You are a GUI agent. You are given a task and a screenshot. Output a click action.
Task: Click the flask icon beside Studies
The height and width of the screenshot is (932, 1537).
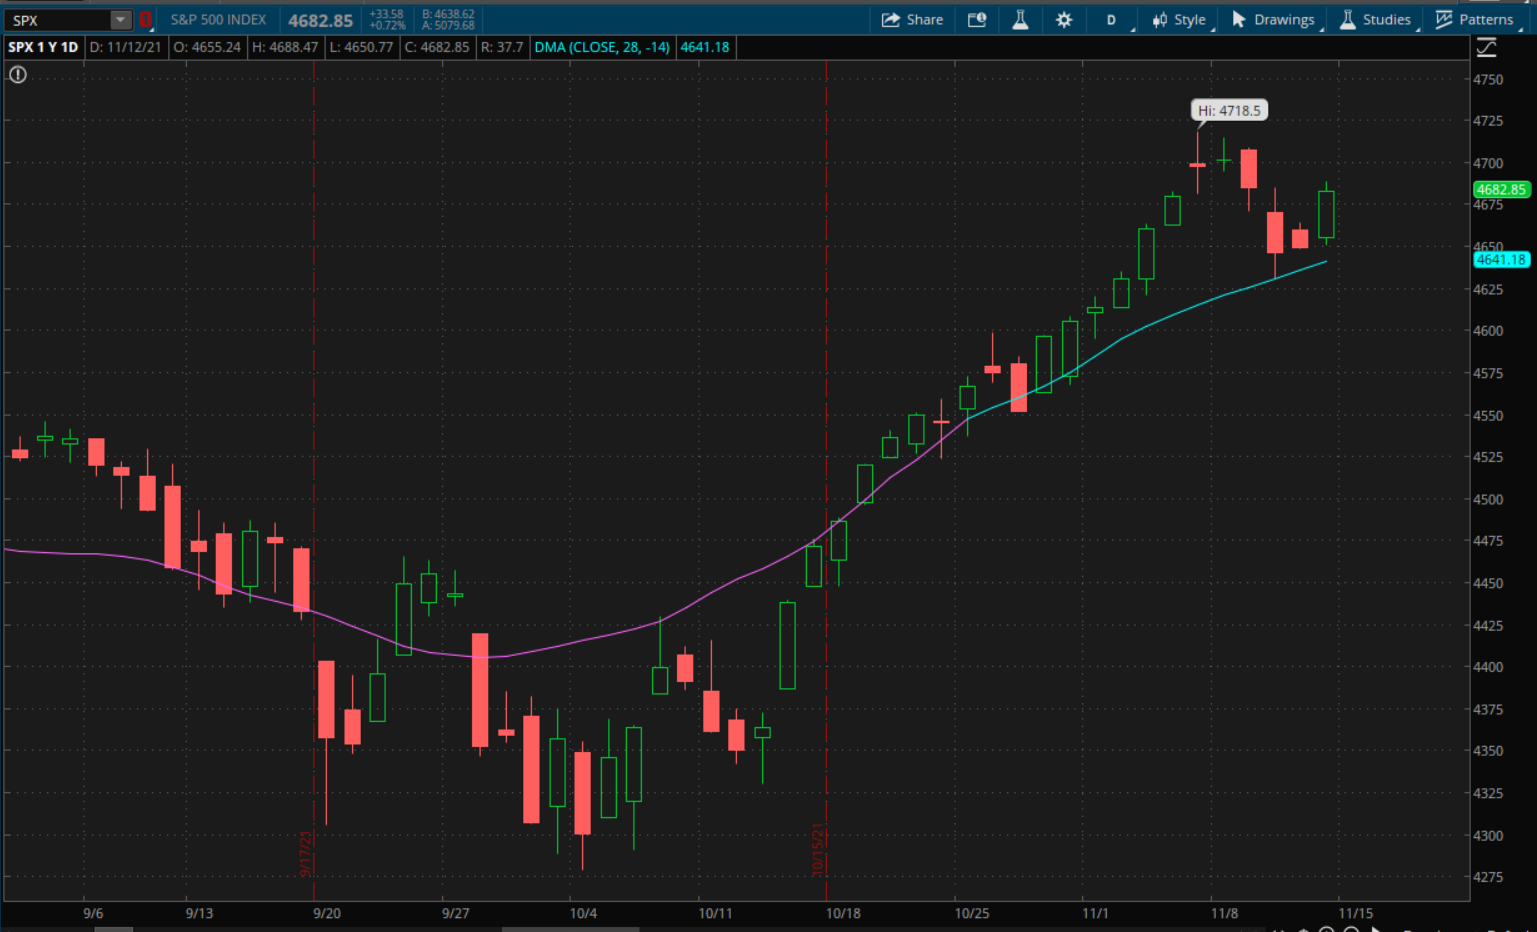1348,20
